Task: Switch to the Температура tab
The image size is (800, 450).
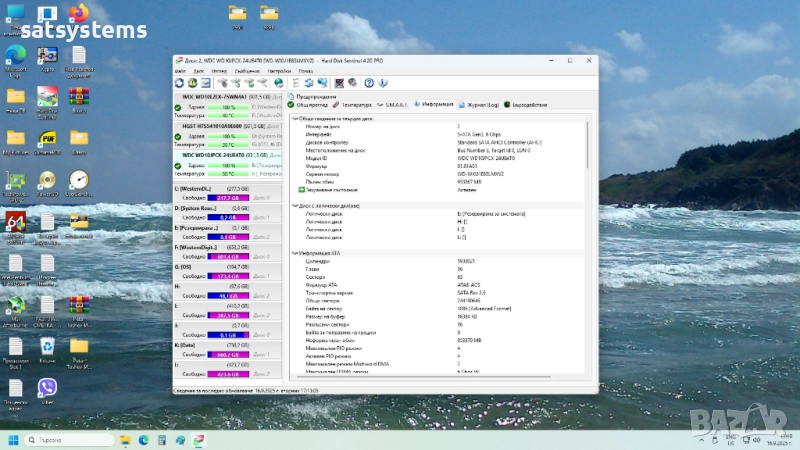Action: click(x=352, y=104)
